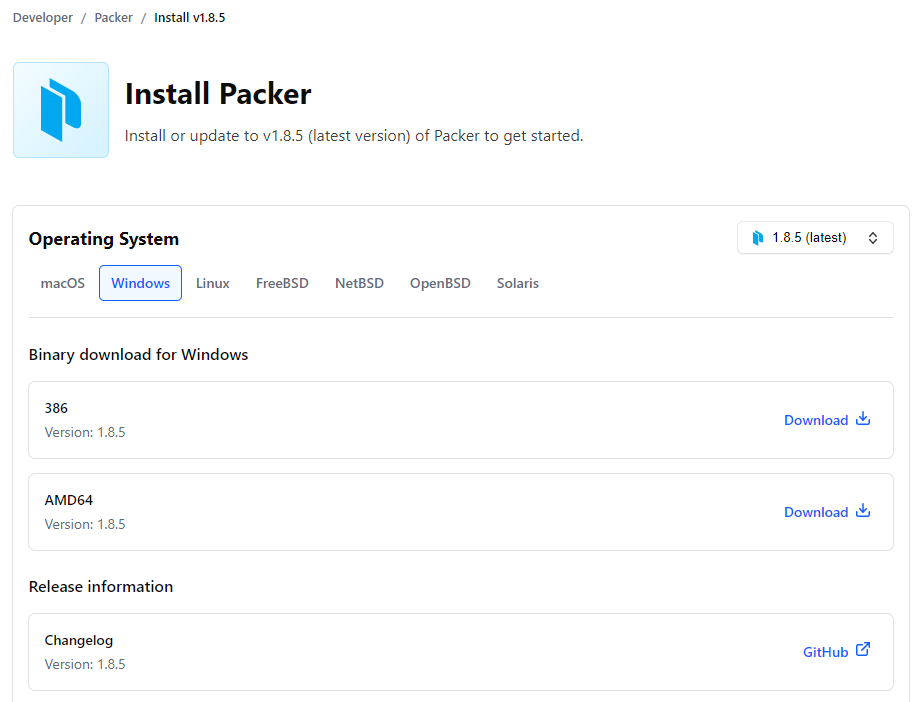This screenshot has width=921, height=702.
Task: Go to Developer breadcrumb
Action: coord(43,18)
